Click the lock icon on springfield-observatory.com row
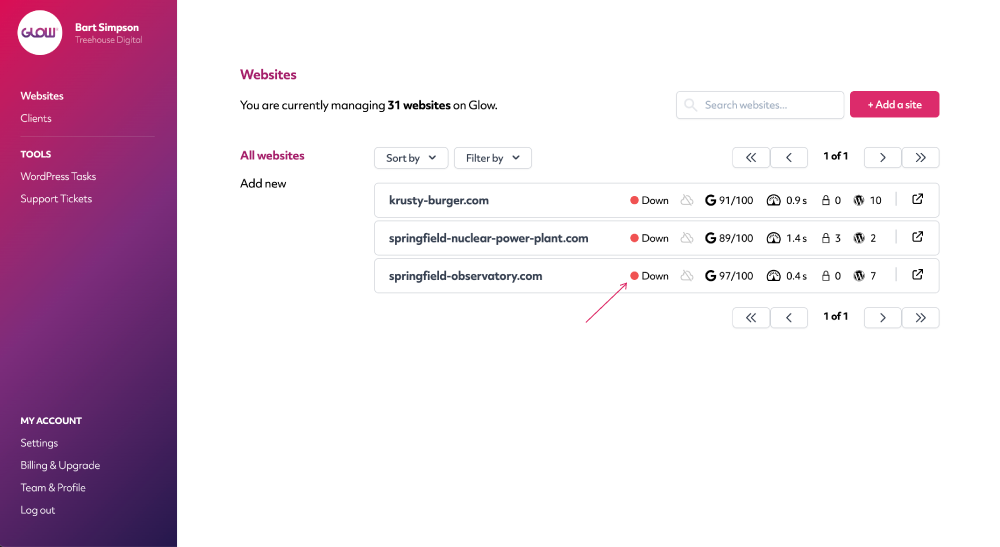 pyautogui.click(x=826, y=275)
